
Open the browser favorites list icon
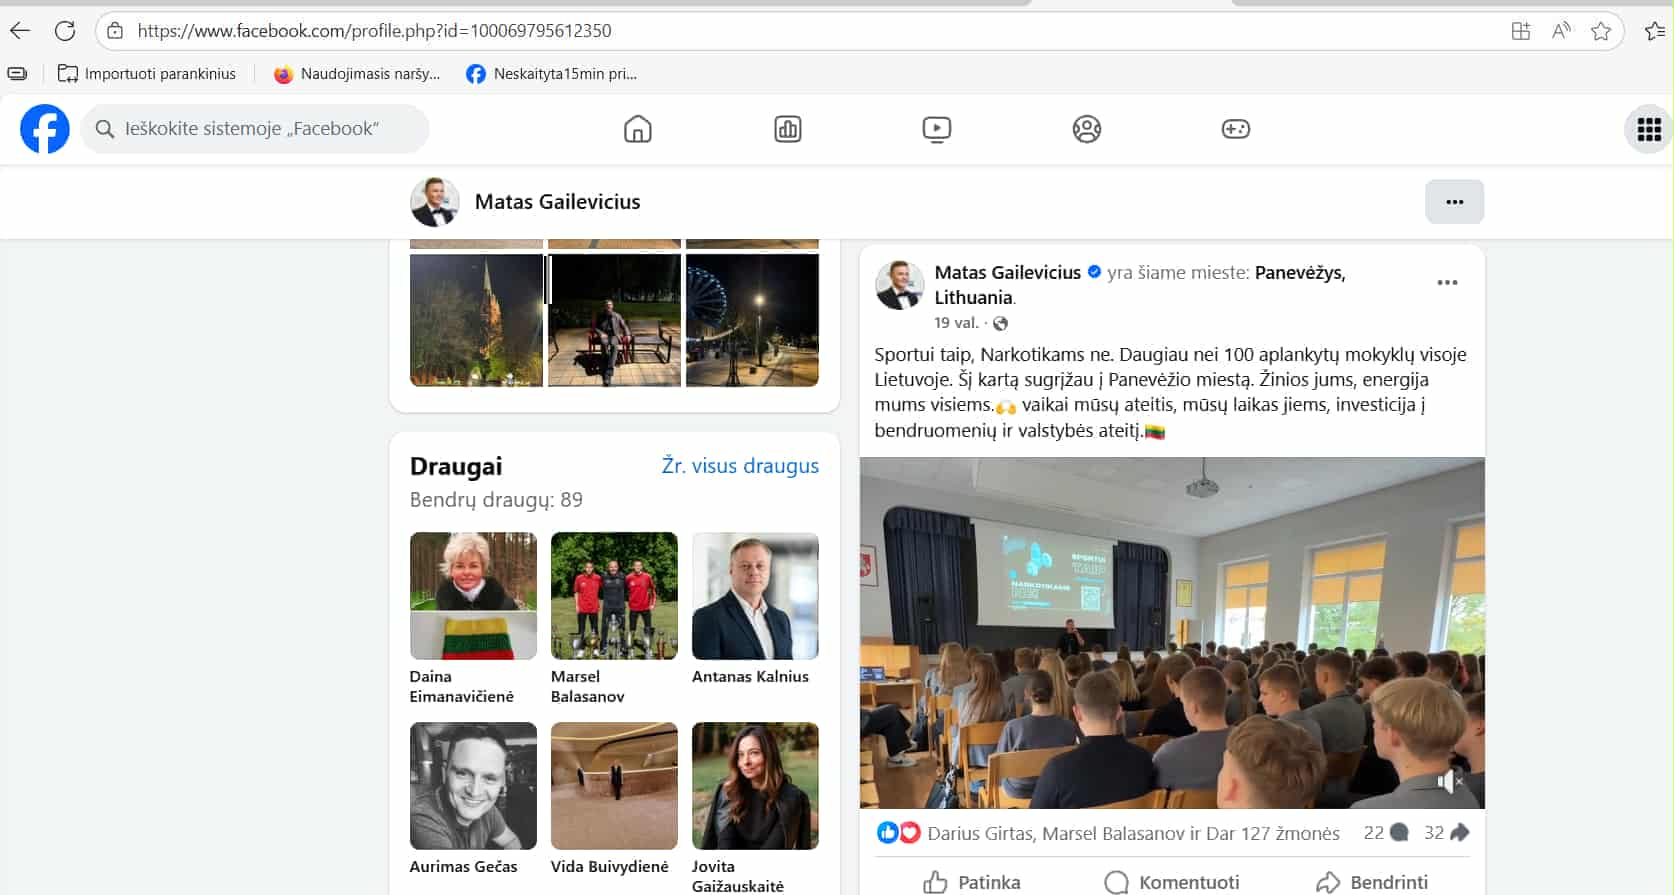pos(1655,31)
